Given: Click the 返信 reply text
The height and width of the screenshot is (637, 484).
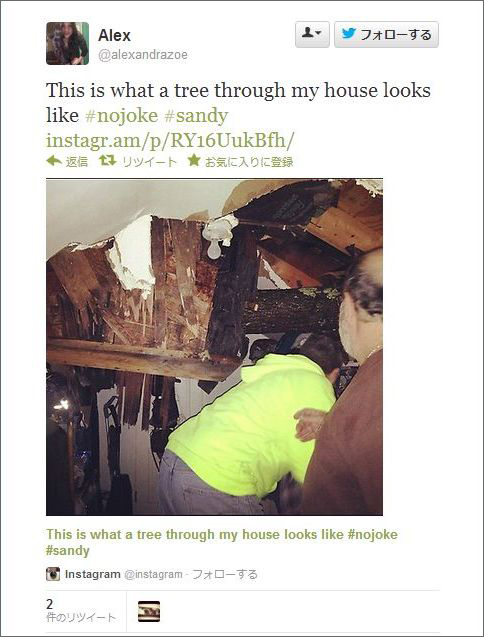Looking at the screenshot, I should coord(77,162).
